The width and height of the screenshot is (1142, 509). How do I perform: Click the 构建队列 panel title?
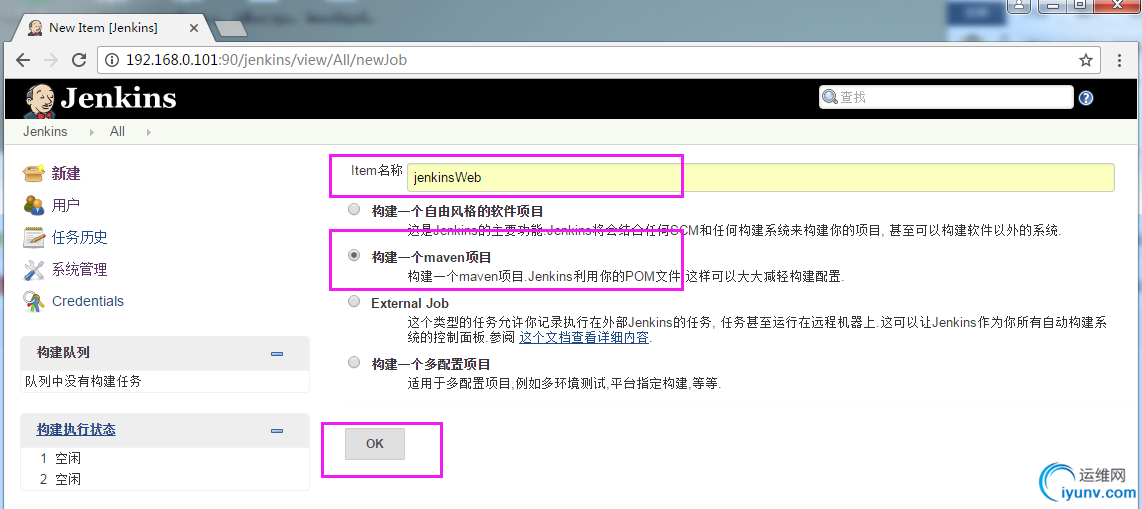click(63, 352)
